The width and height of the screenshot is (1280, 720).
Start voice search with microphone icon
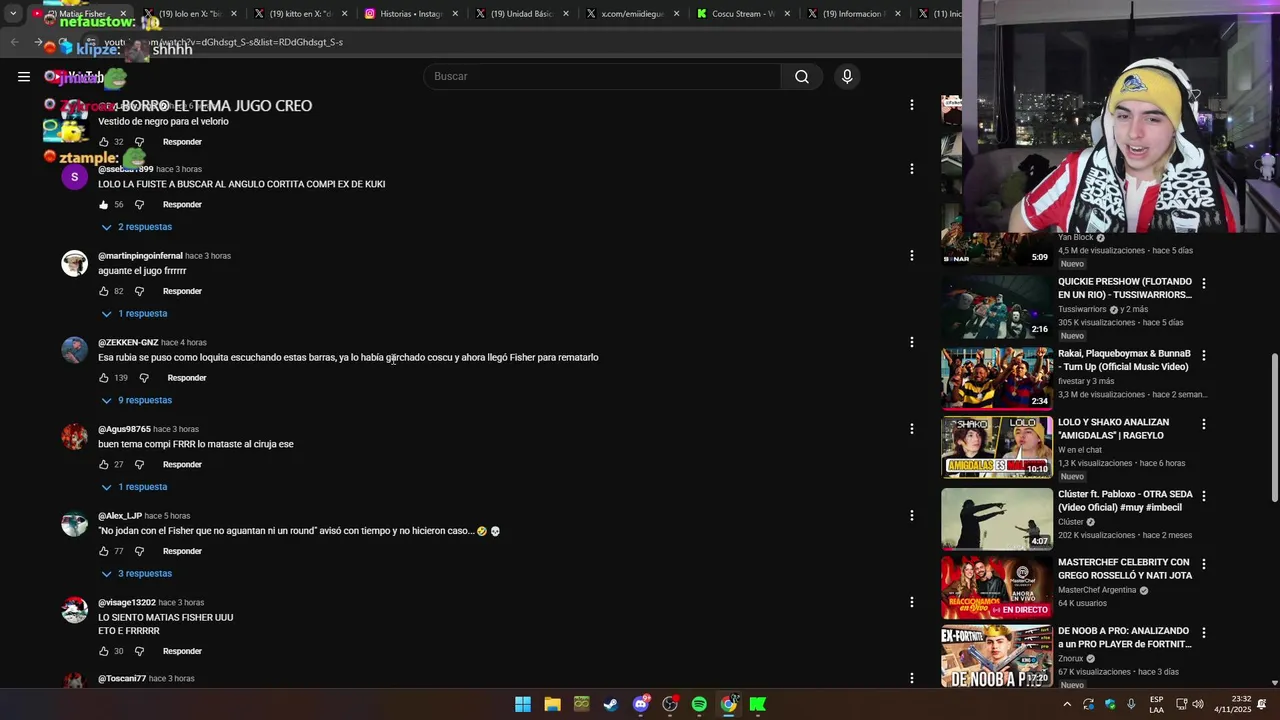[847, 77]
